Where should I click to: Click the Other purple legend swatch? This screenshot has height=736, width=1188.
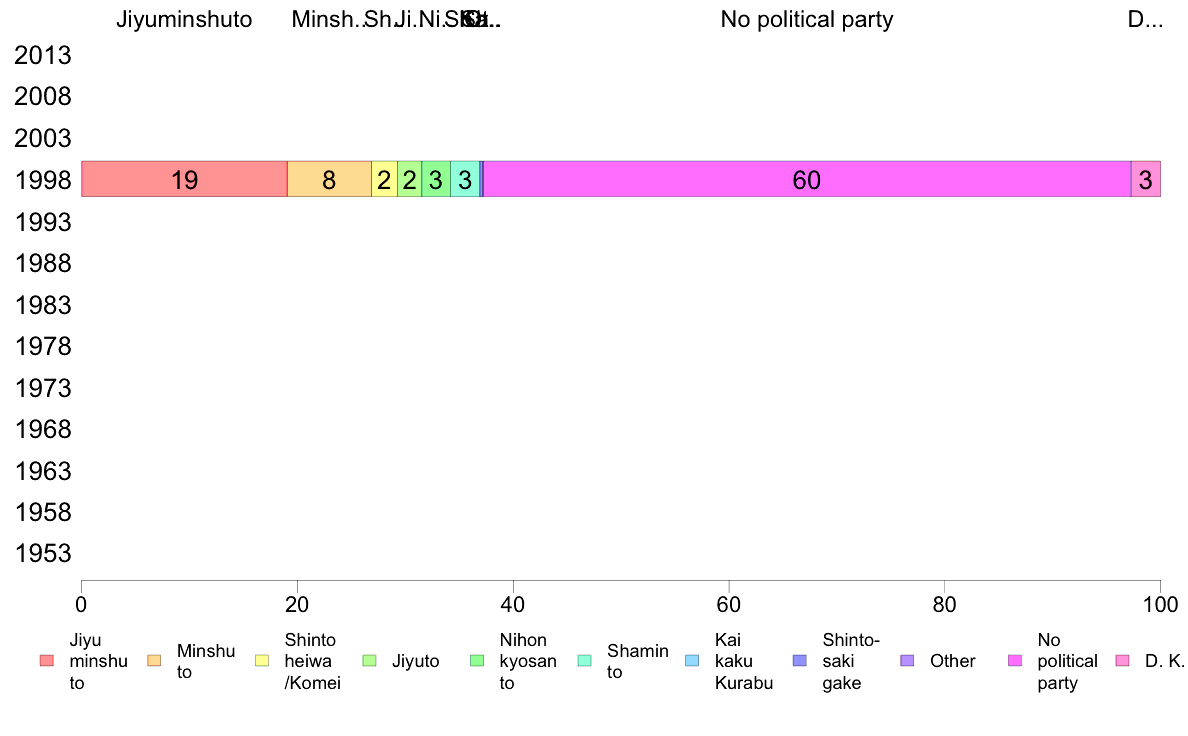point(908,661)
